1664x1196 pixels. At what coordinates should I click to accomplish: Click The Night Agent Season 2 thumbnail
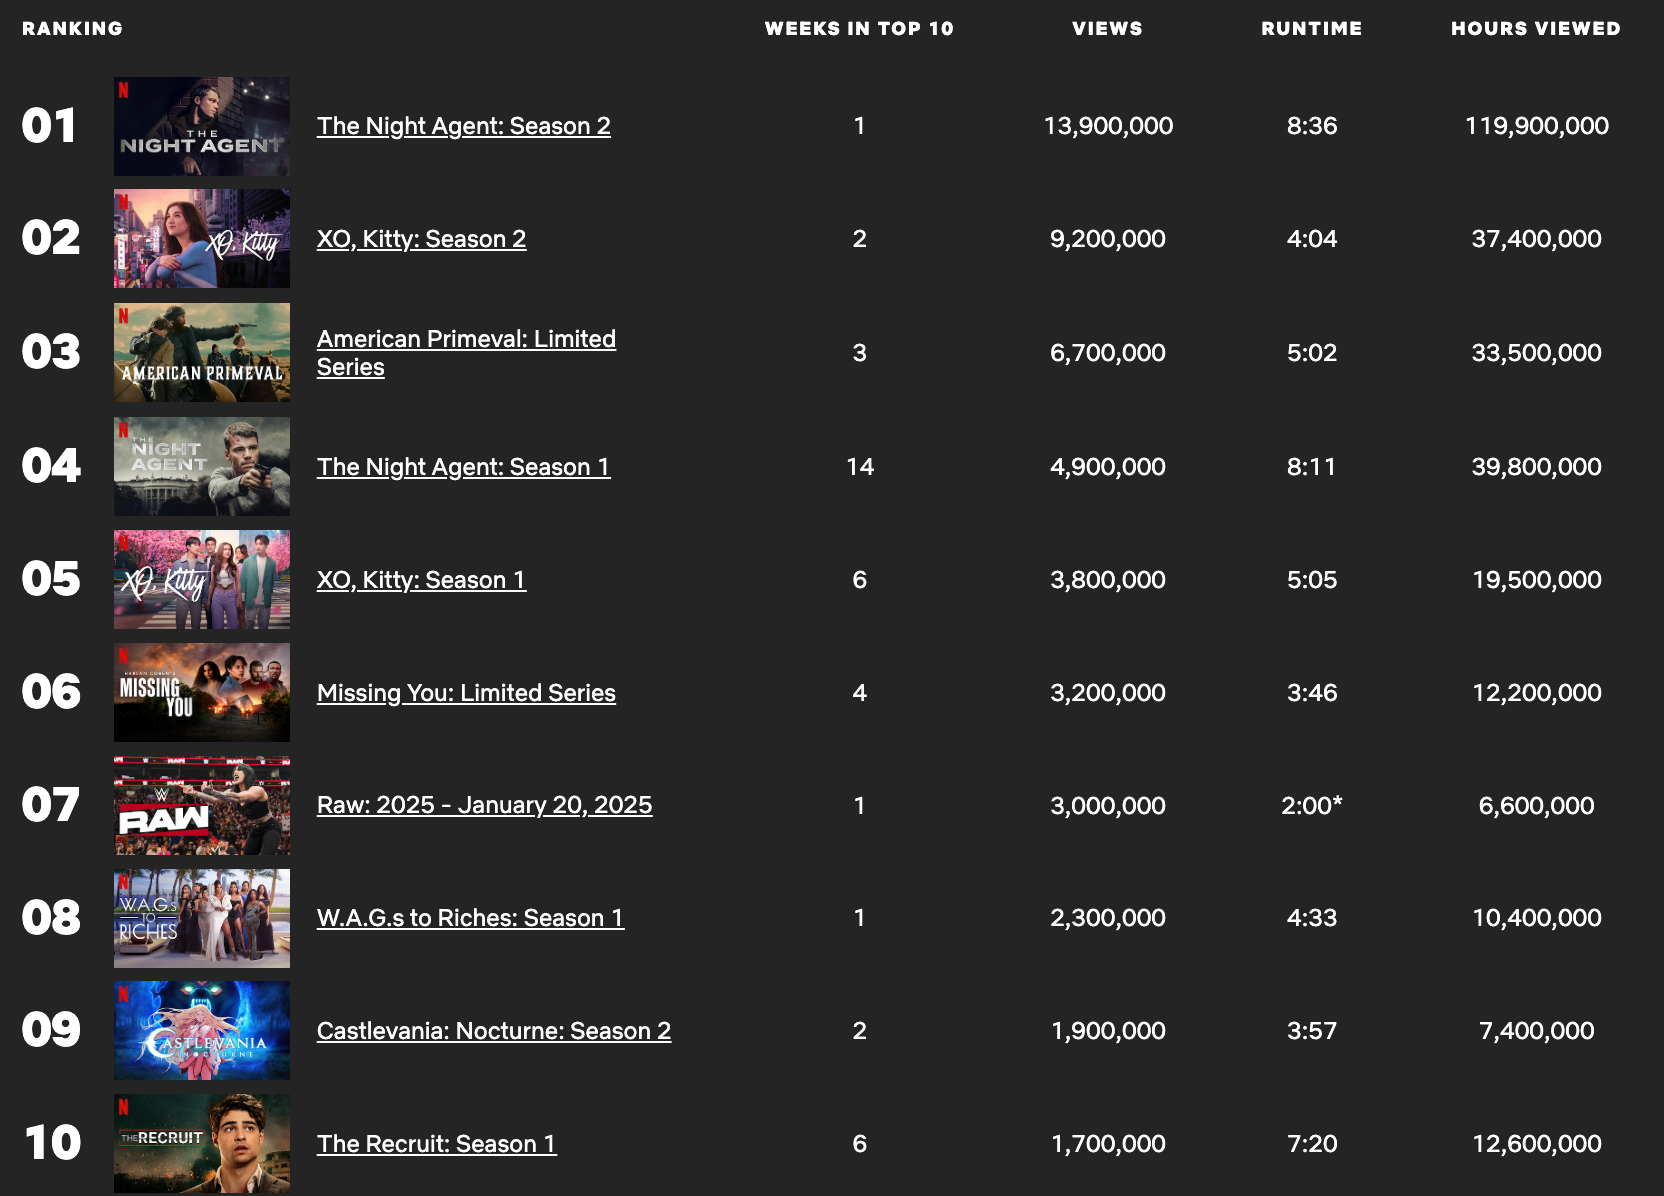click(202, 127)
